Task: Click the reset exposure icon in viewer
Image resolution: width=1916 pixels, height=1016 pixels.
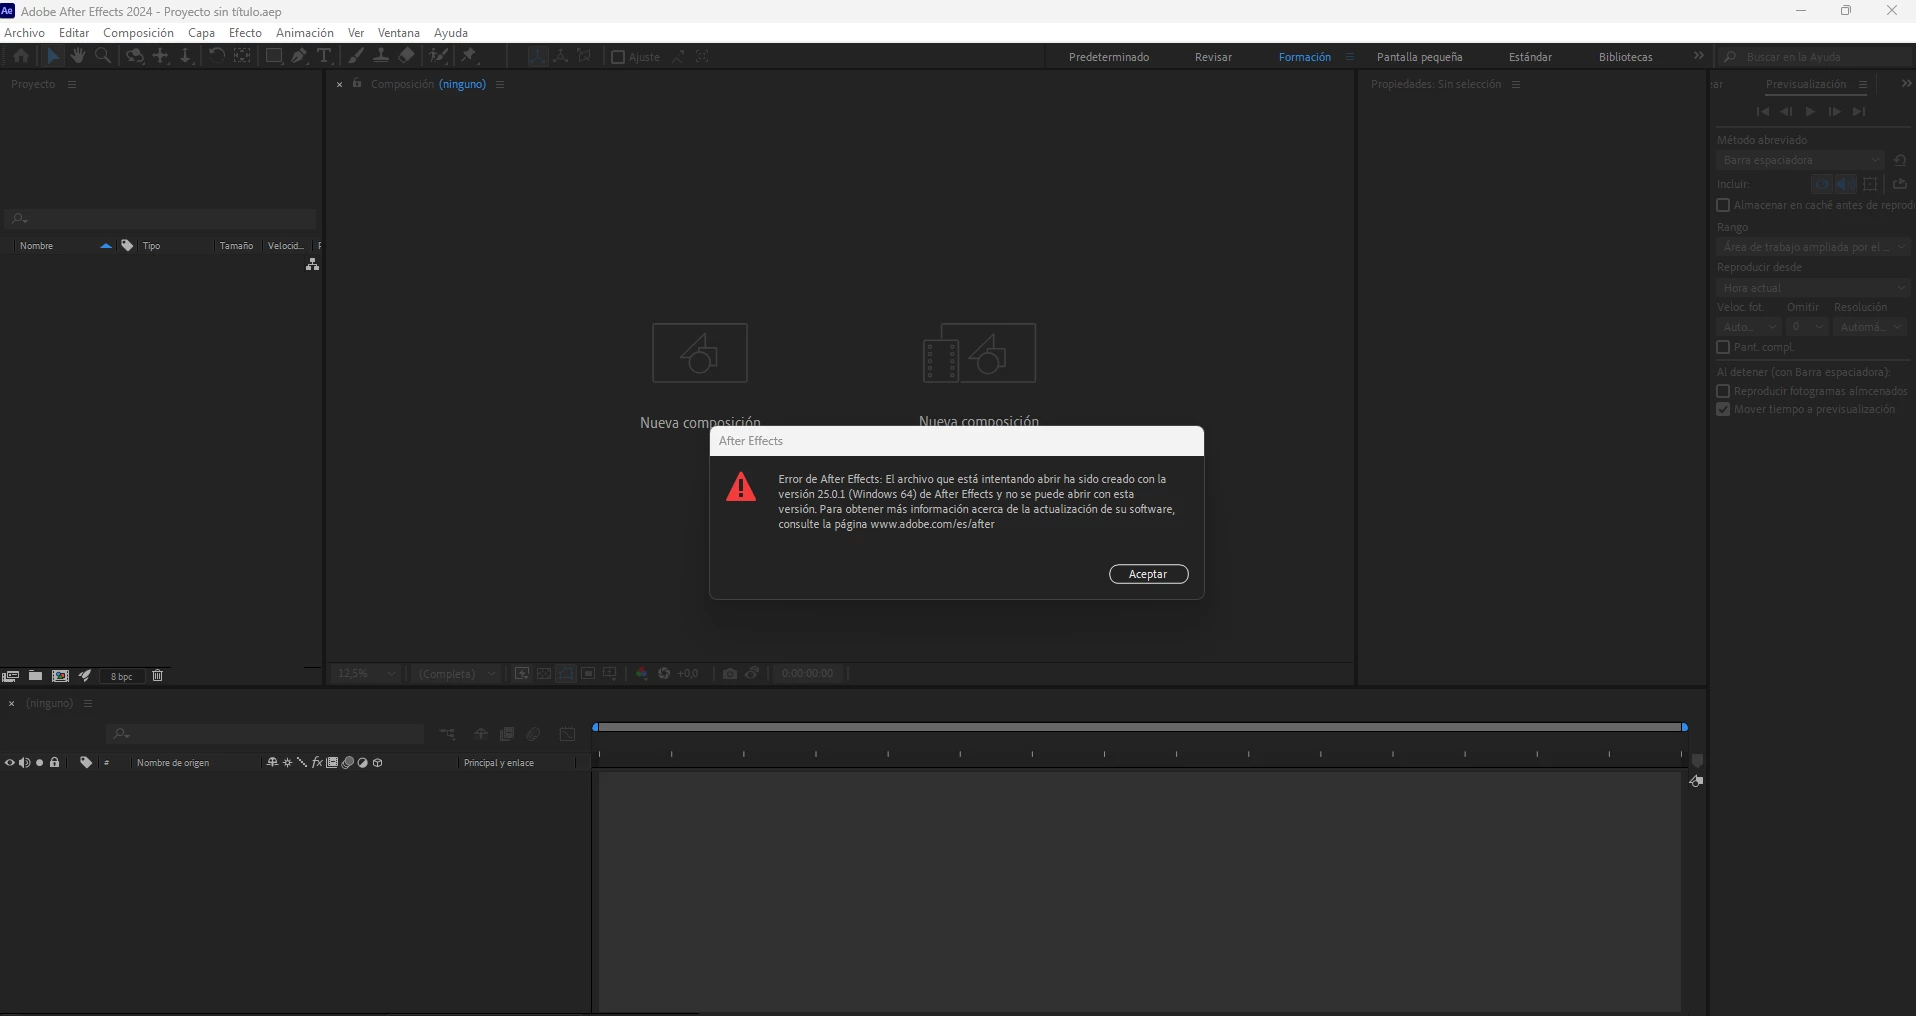Action: tap(664, 674)
